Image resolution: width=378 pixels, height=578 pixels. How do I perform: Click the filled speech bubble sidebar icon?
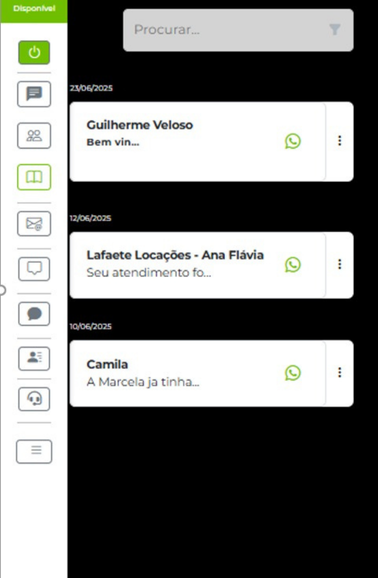click(x=34, y=314)
